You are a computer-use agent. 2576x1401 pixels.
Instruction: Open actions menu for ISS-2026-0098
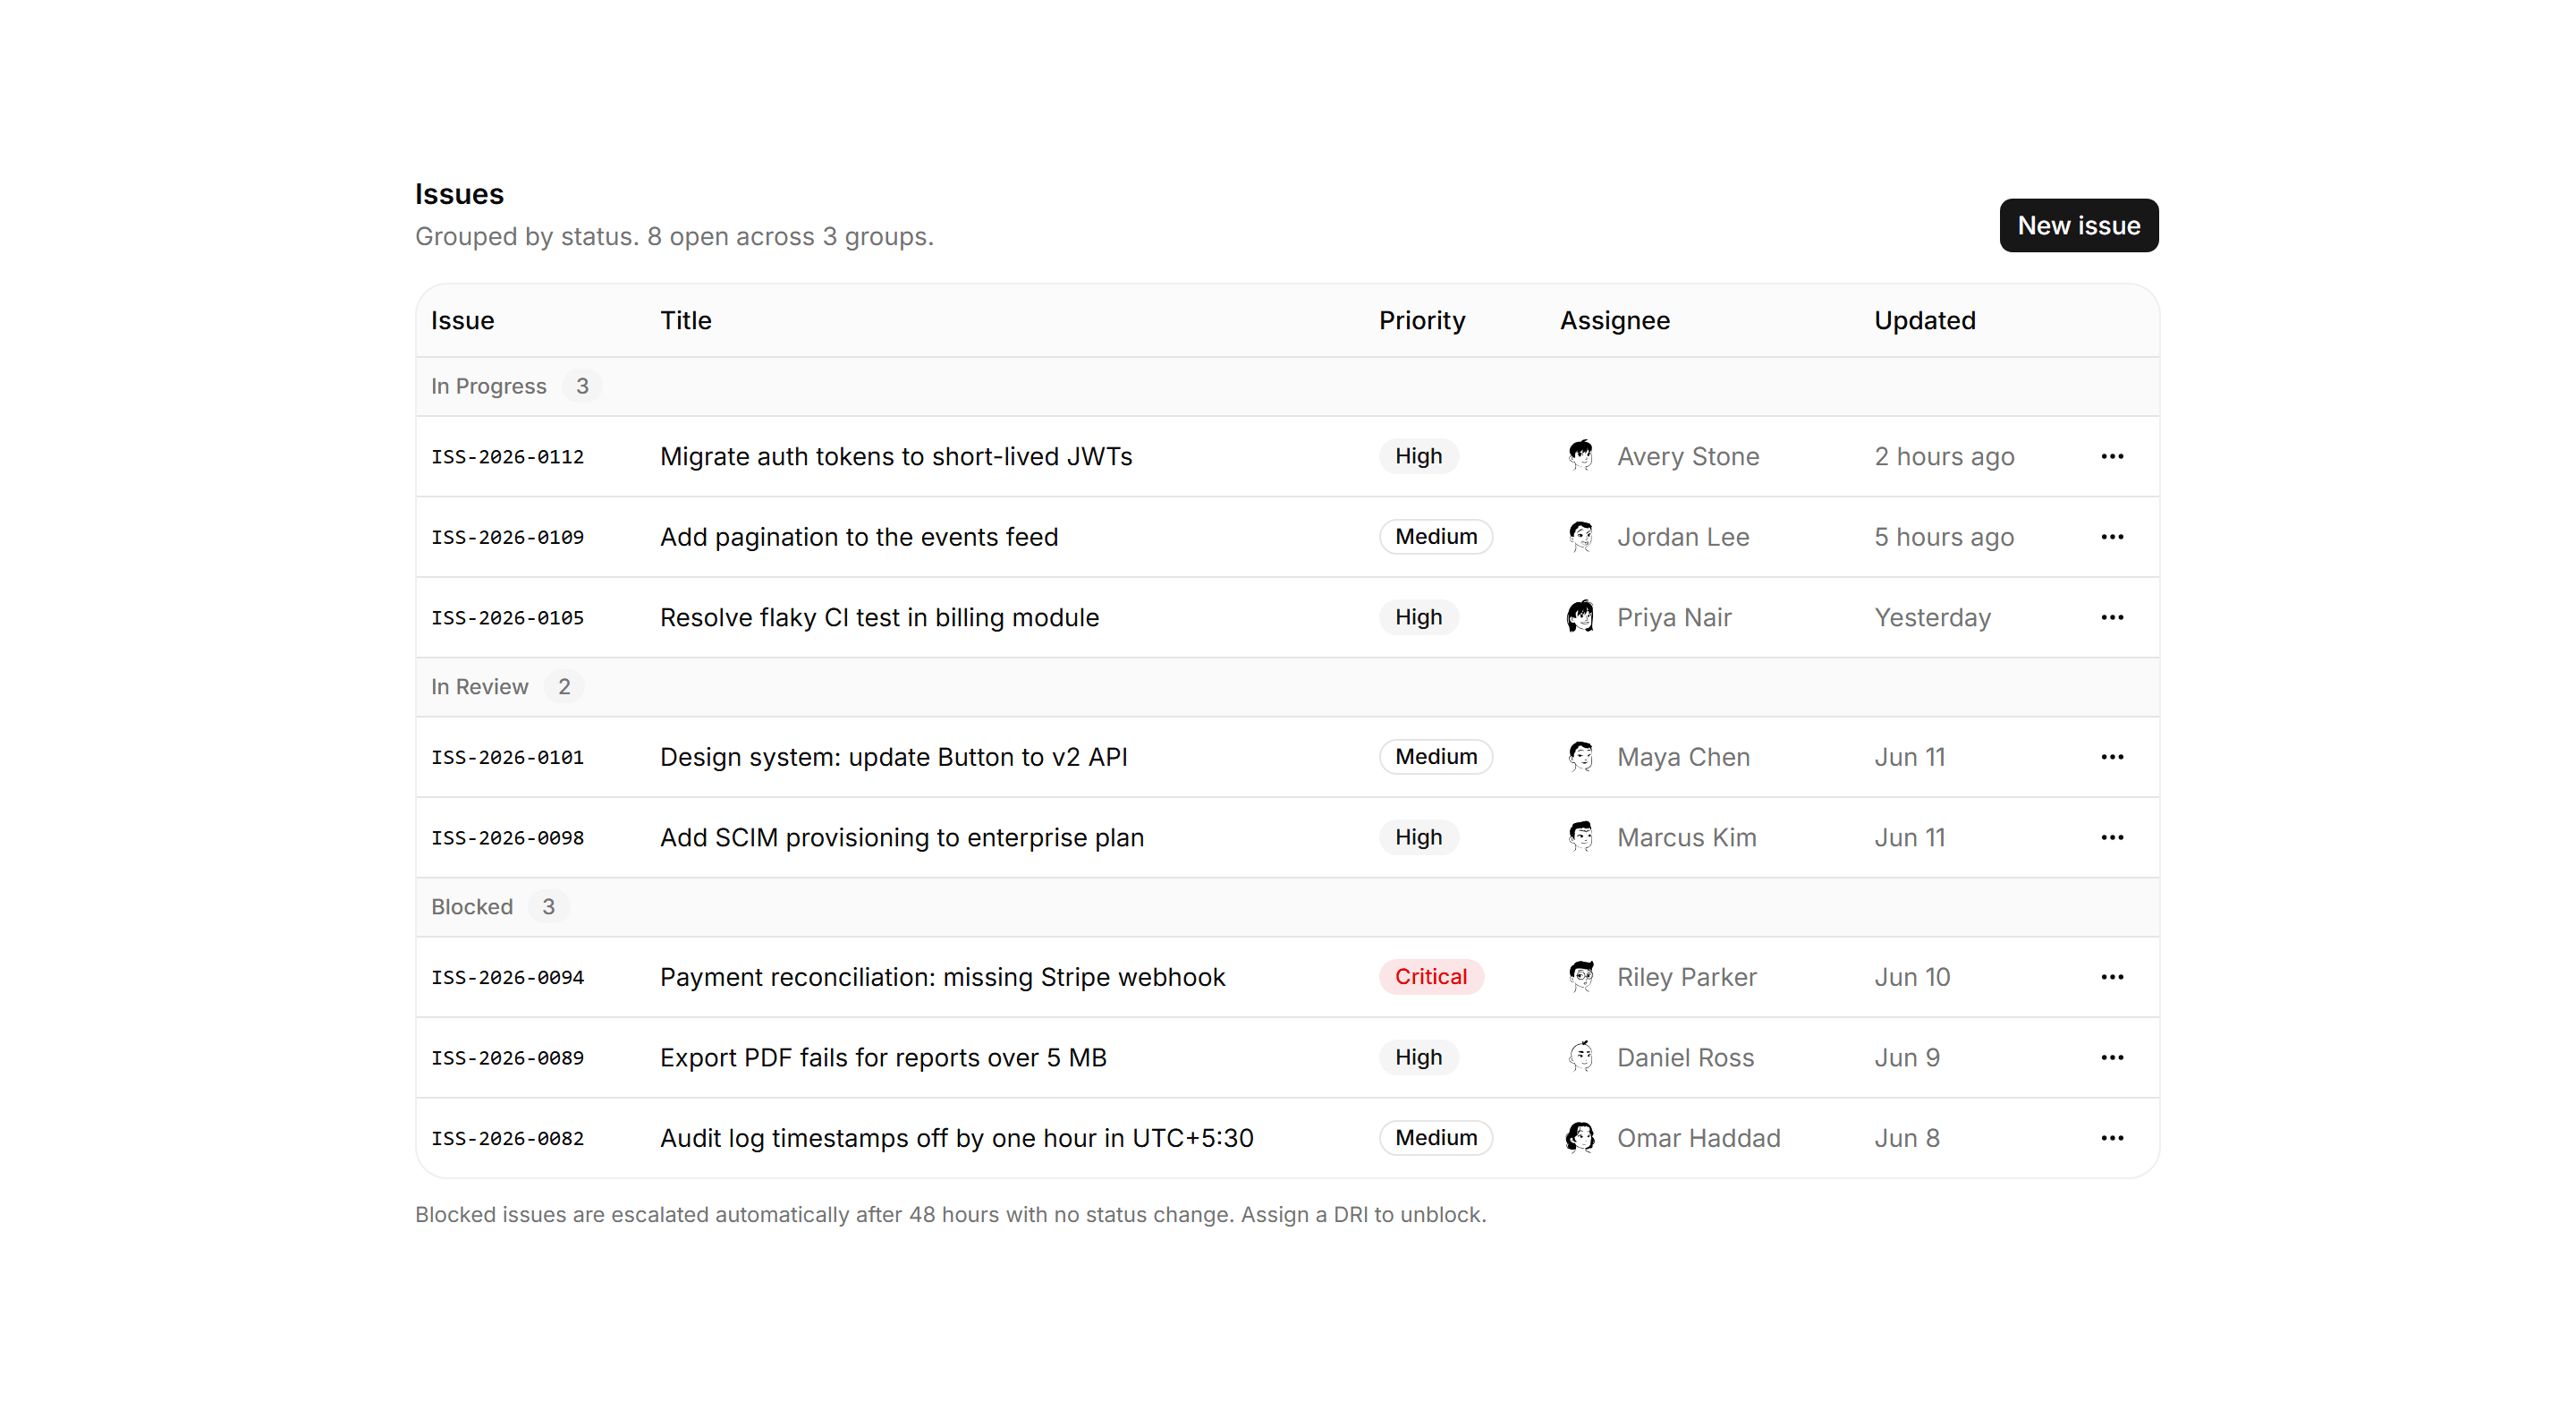click(2112, 837)
